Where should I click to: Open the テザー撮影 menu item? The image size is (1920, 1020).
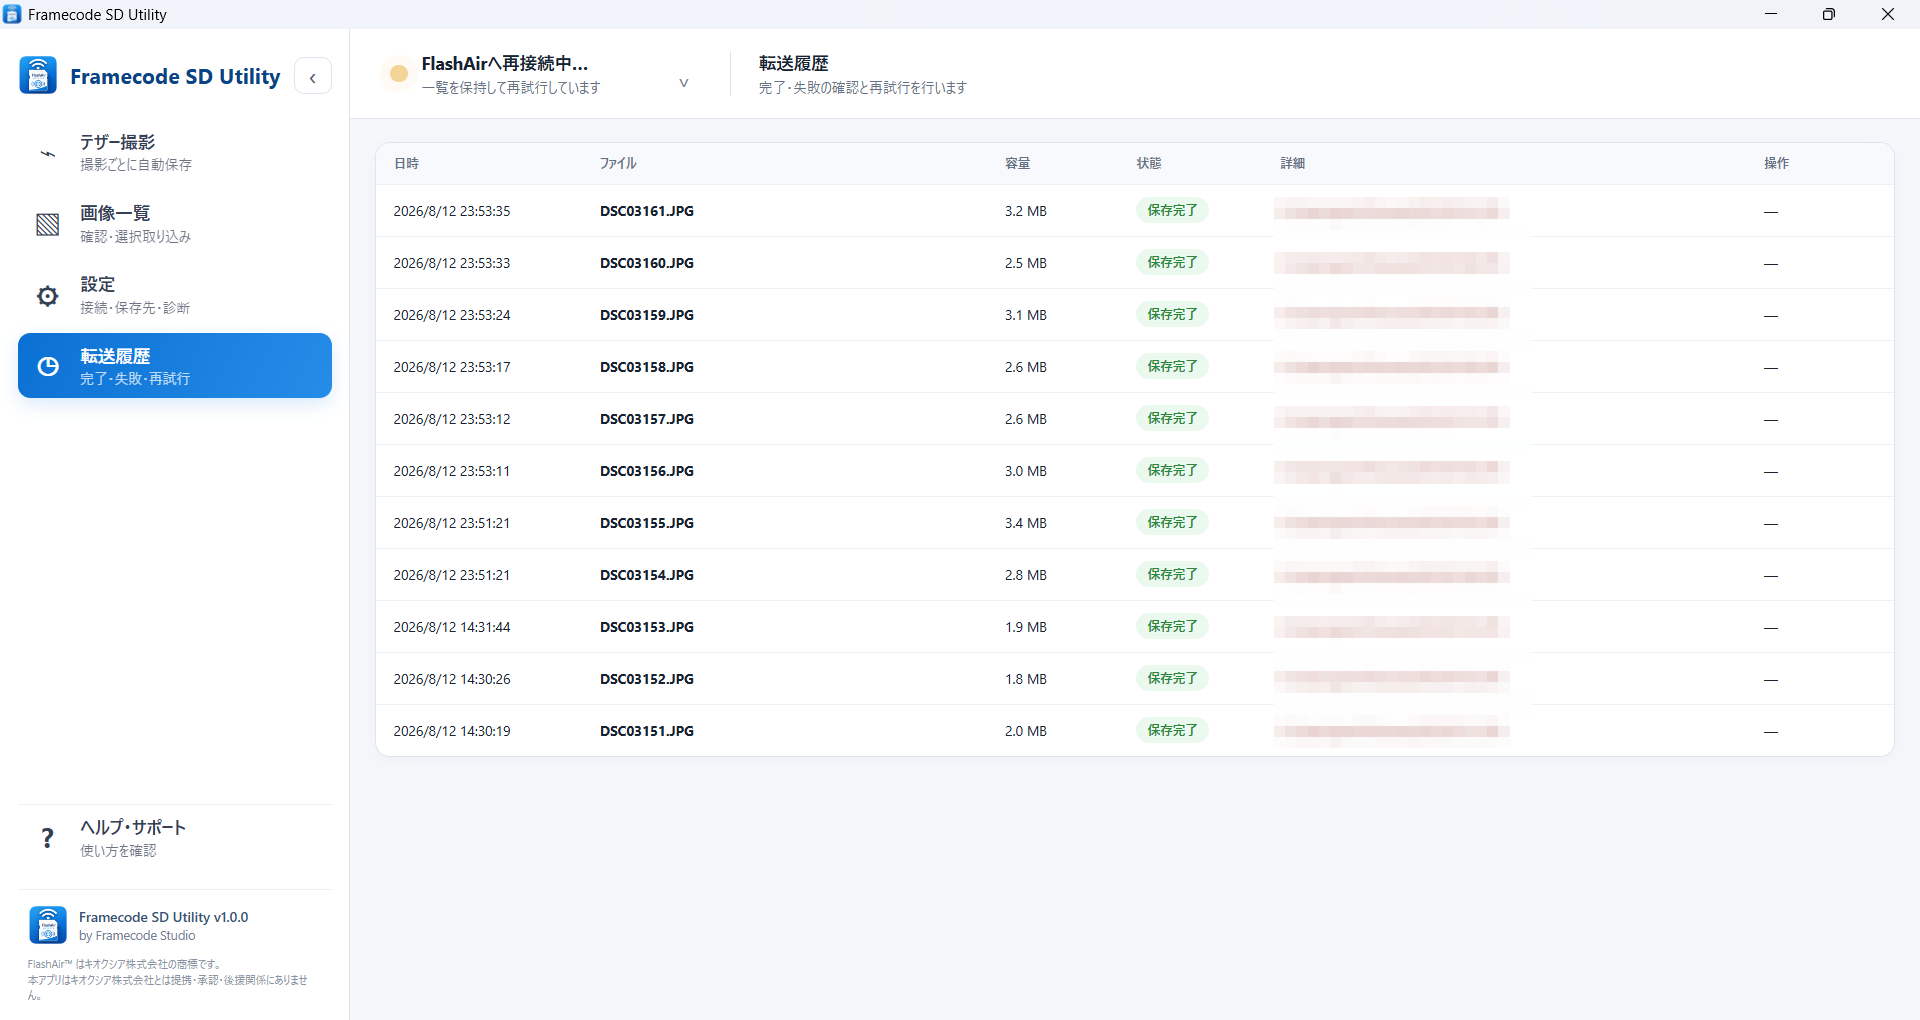[175, 153]
